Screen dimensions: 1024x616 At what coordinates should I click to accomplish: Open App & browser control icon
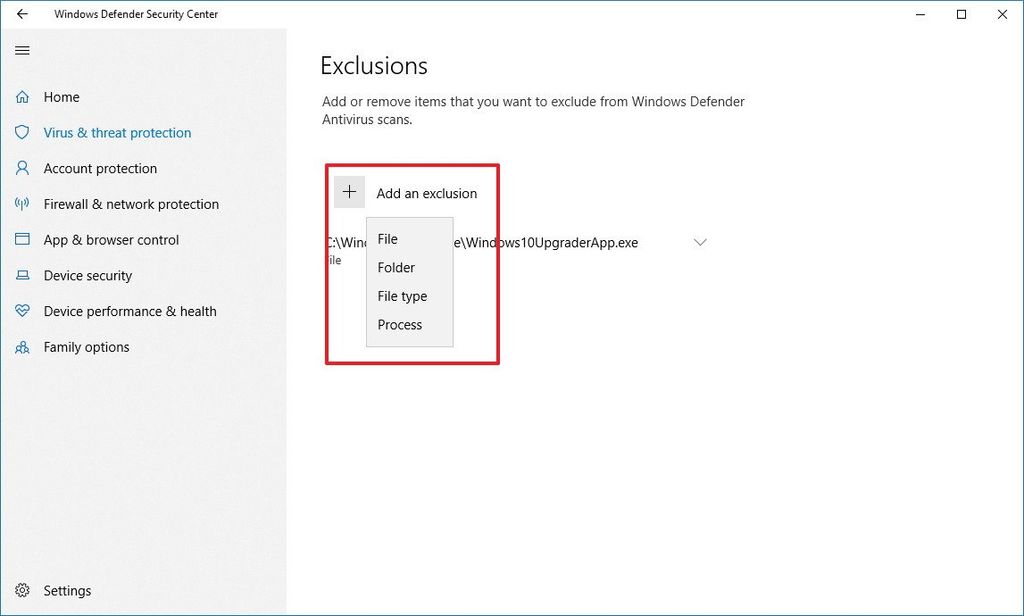tap(22, 240)
